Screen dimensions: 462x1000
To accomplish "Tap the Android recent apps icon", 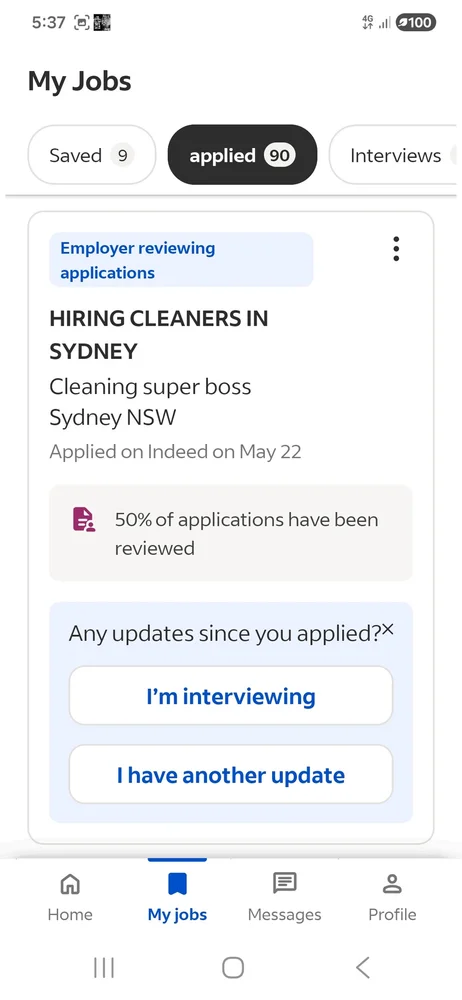I will tap(104, 967).
